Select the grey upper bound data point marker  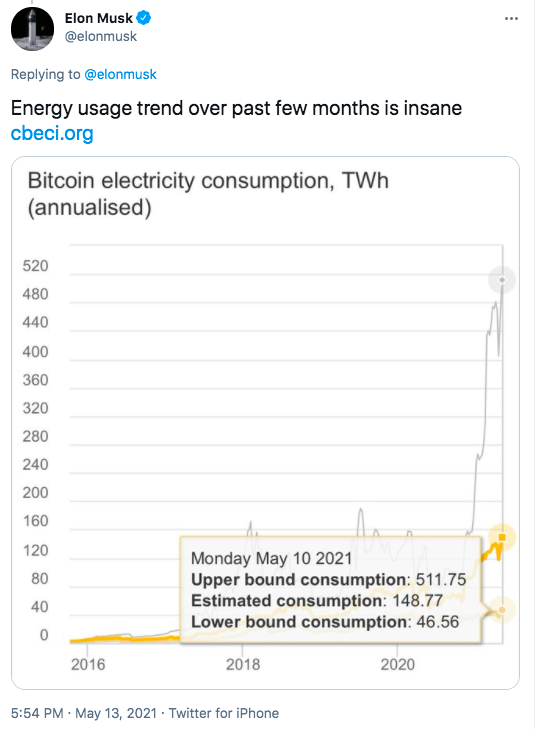(502, 280)
